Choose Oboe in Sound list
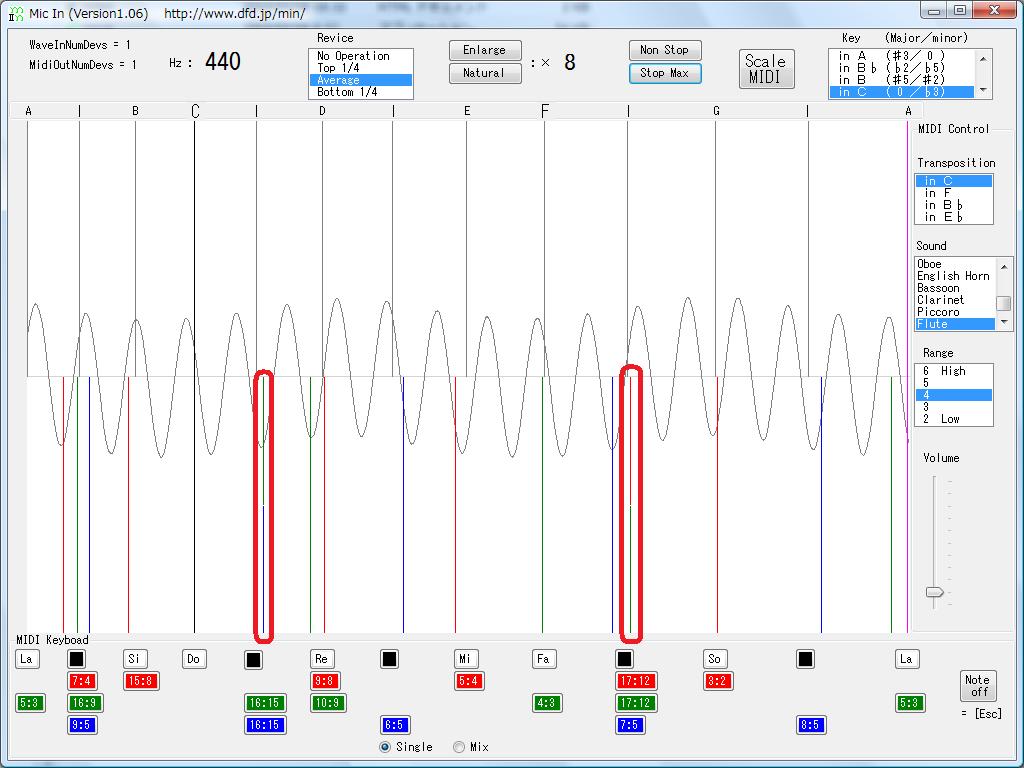 point(955,264)
